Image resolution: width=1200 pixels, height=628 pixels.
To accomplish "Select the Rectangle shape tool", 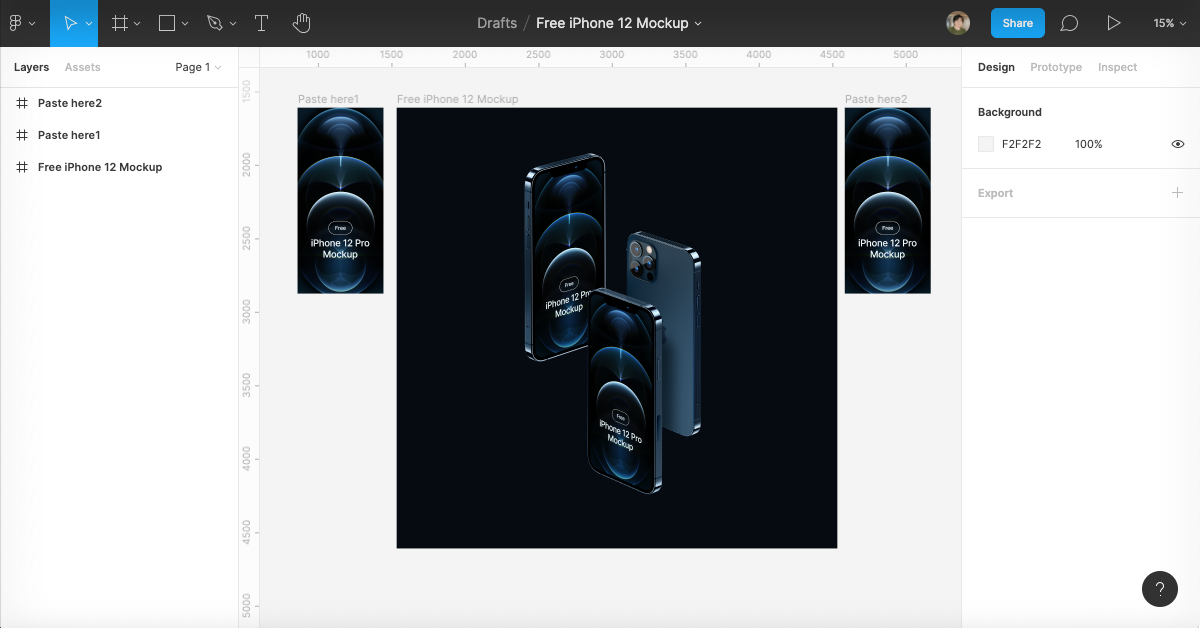I will 165,23.
